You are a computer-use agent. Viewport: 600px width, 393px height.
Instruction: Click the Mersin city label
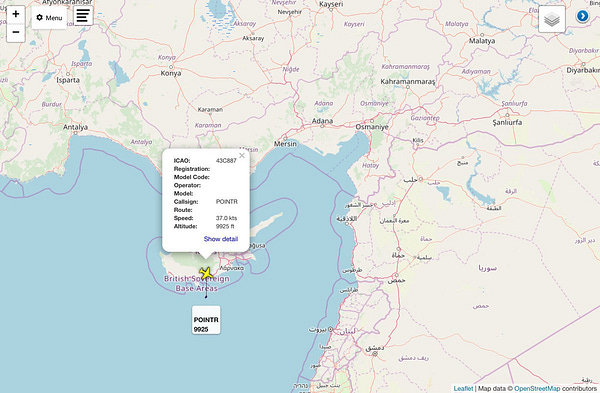point(285,144)
